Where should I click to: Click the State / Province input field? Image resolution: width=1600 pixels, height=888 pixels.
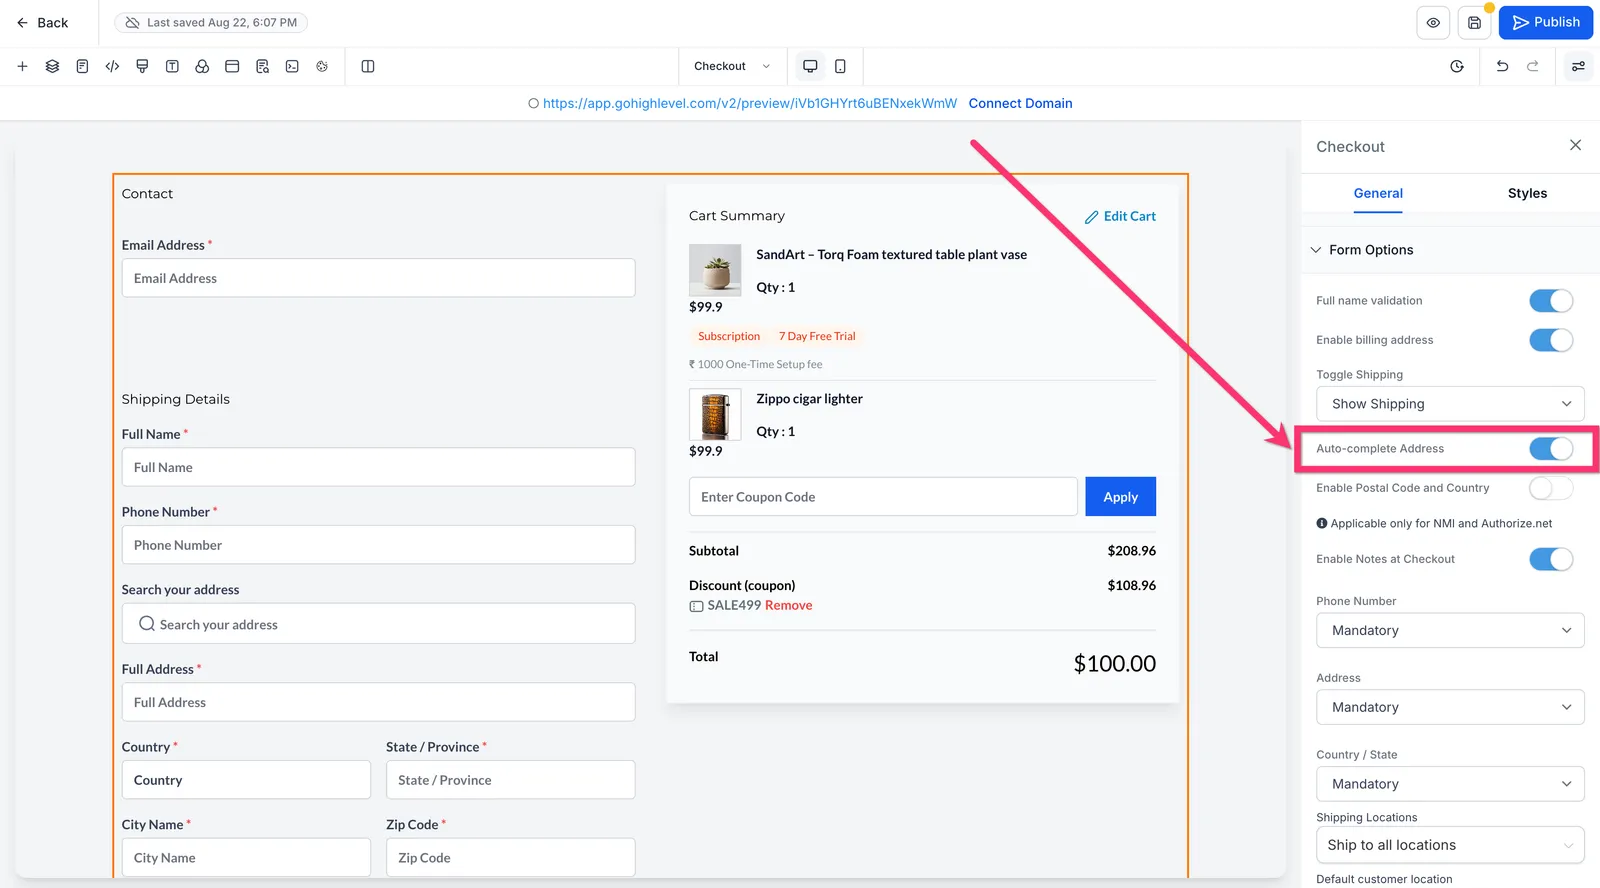click(510, 780)
